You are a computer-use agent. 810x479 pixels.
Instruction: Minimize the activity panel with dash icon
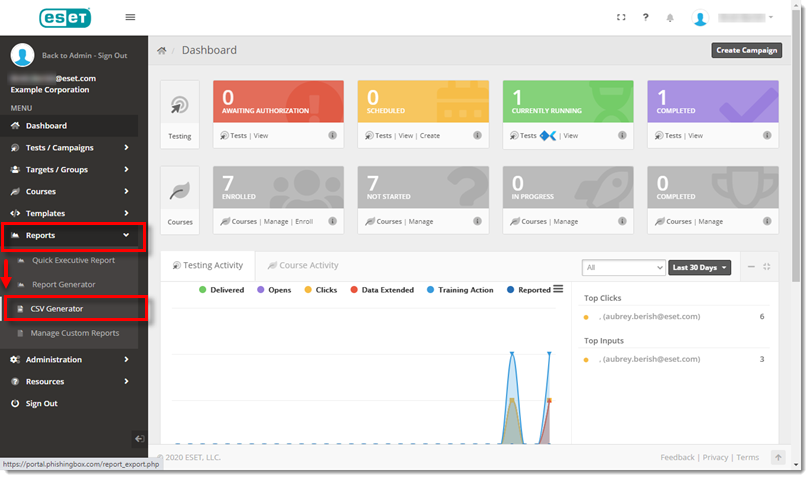point(751,267)
